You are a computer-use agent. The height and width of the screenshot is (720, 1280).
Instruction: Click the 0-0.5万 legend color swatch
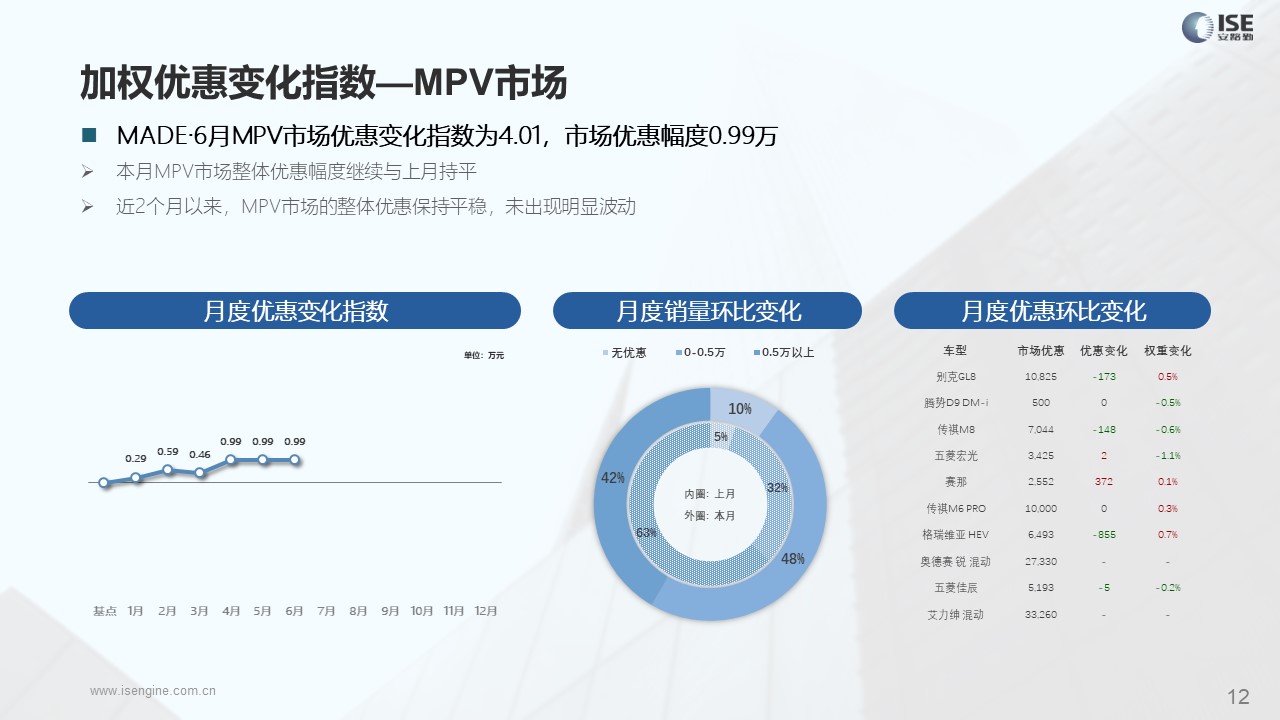(x=679, y=353)
